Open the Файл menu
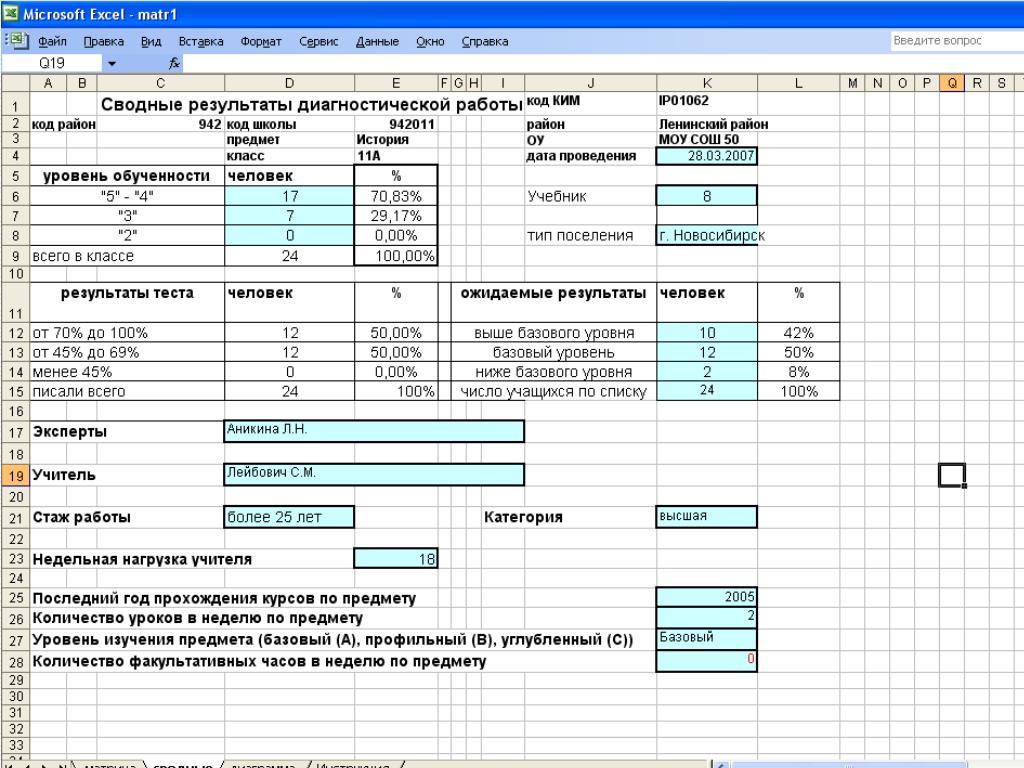1024x768 pixels. (x=52, y=41)
